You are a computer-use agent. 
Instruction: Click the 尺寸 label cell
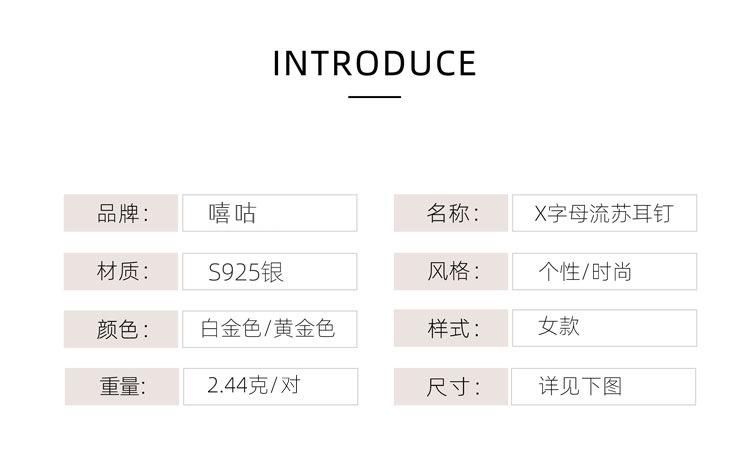pyautogui.click(x=451, y=387)
